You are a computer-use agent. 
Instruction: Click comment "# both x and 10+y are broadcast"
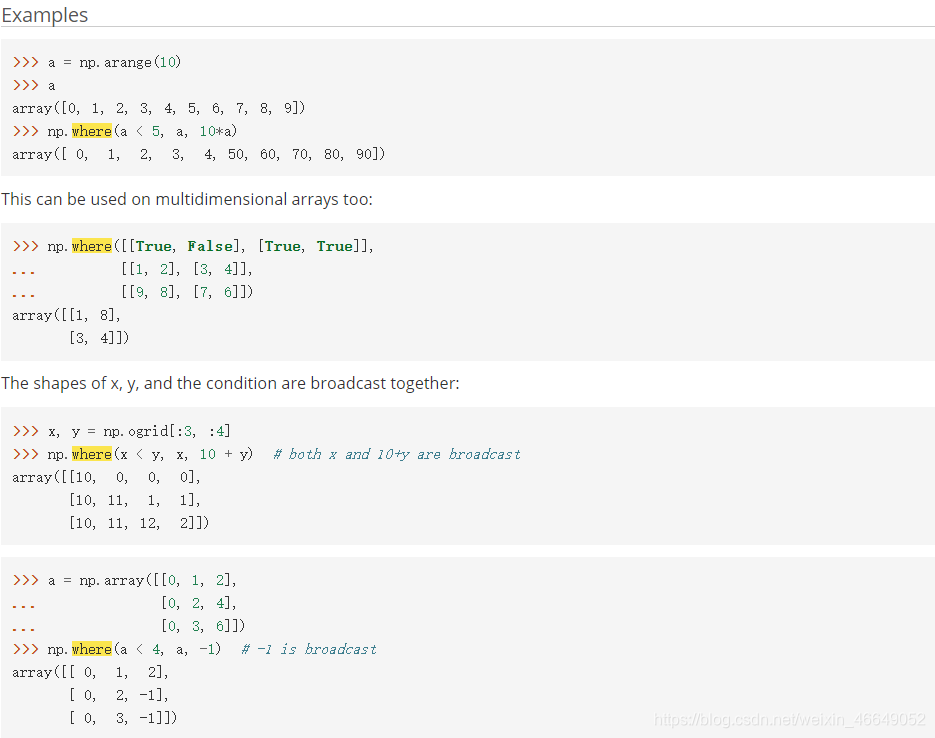click(397, 454)
